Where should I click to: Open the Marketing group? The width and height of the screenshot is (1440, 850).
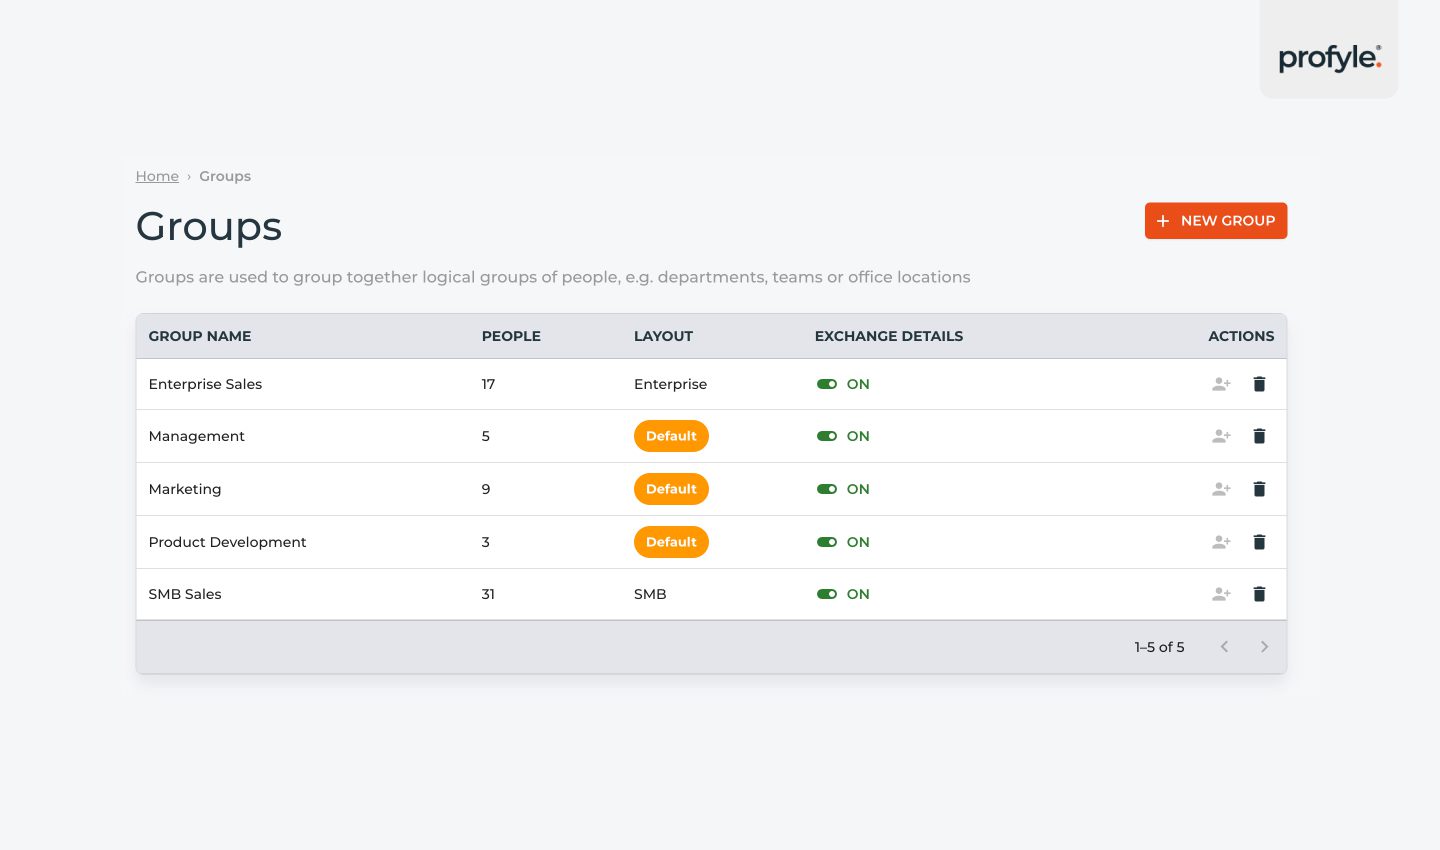185,489
